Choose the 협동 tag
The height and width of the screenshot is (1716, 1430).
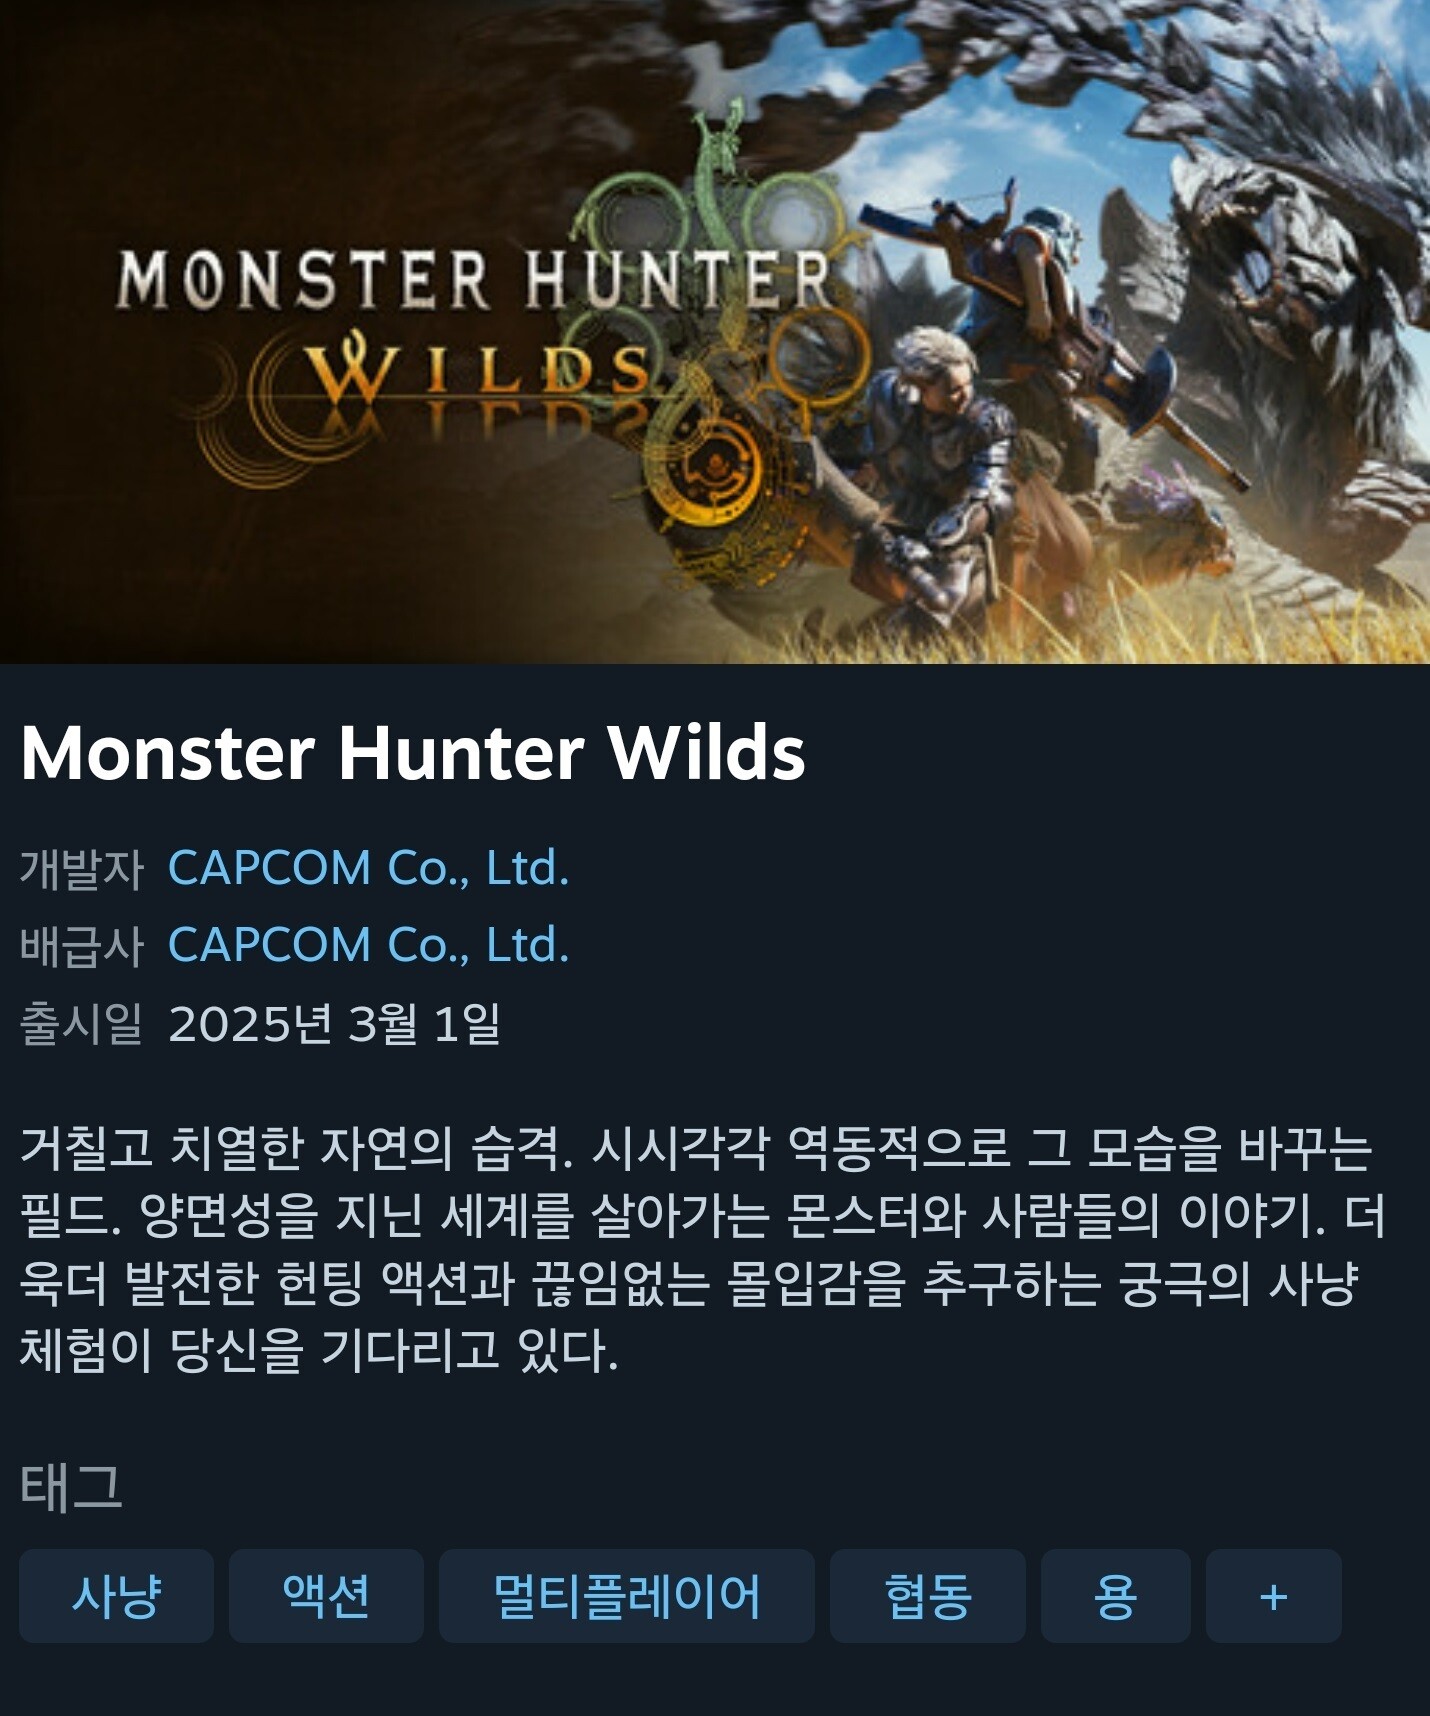928,1596
